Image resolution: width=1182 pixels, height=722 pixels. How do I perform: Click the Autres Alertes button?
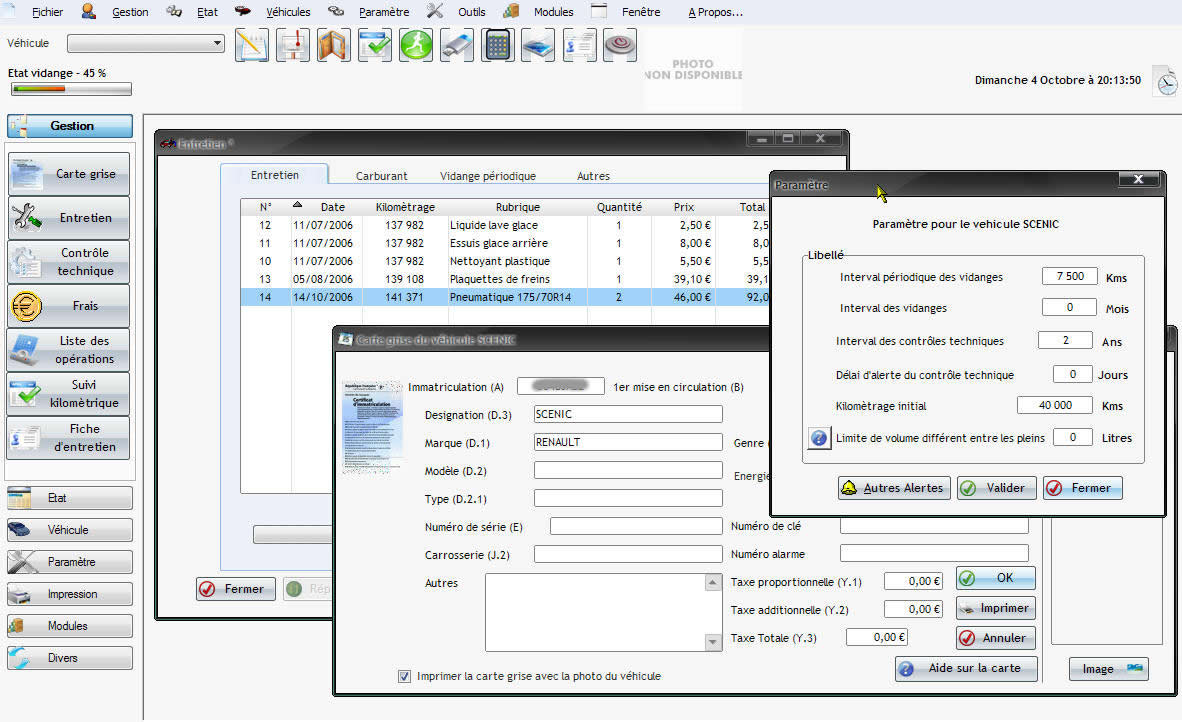point(892,488)
